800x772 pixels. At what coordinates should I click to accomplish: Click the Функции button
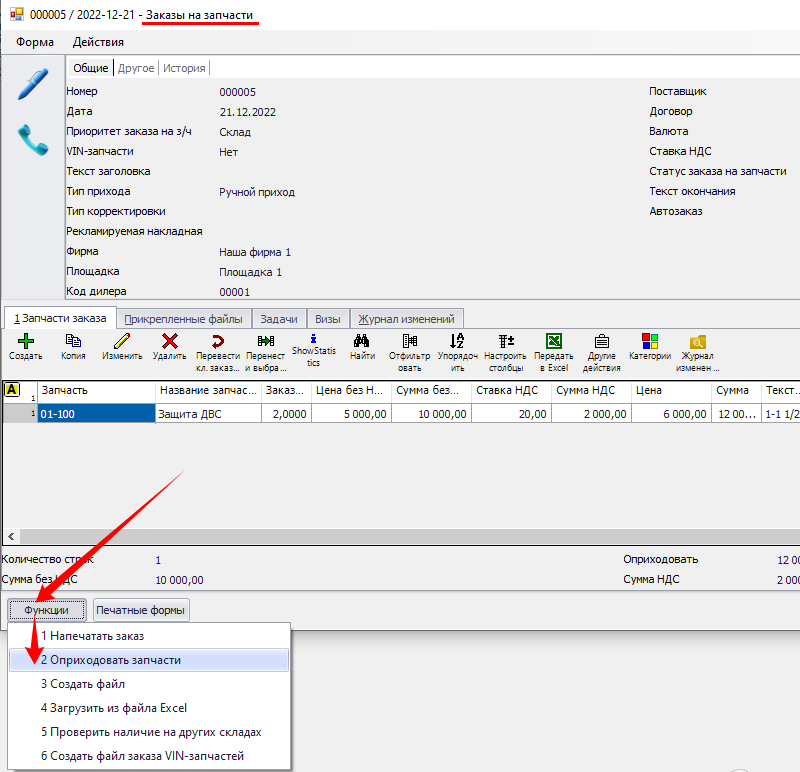[x=47, y=610]
